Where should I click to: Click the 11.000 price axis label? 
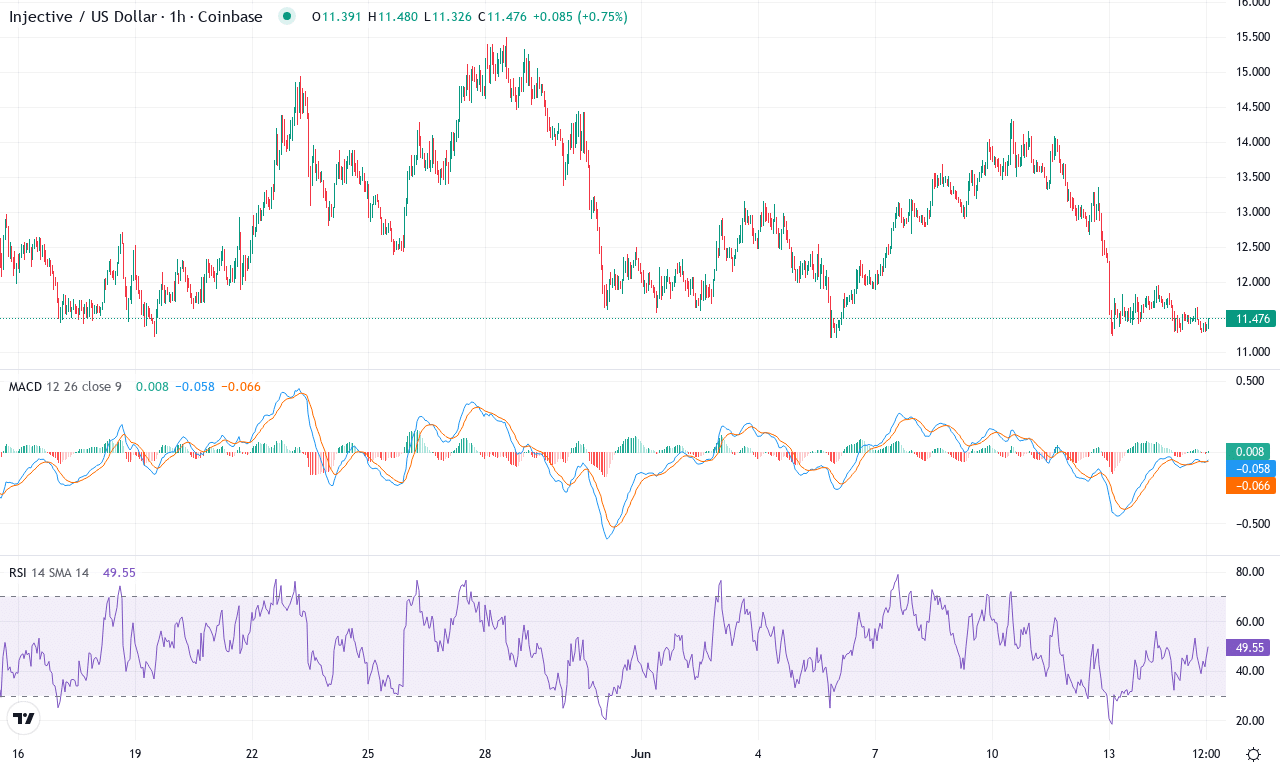click(x=1252, y=352)
